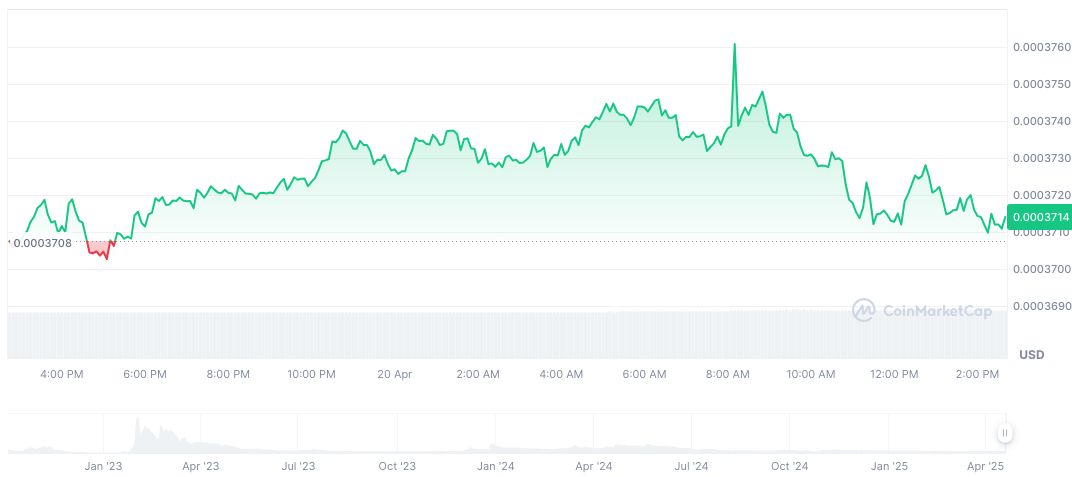1072x477 pixels.
Task: Click the 10:00 AM time axis label
Action: 811,375
